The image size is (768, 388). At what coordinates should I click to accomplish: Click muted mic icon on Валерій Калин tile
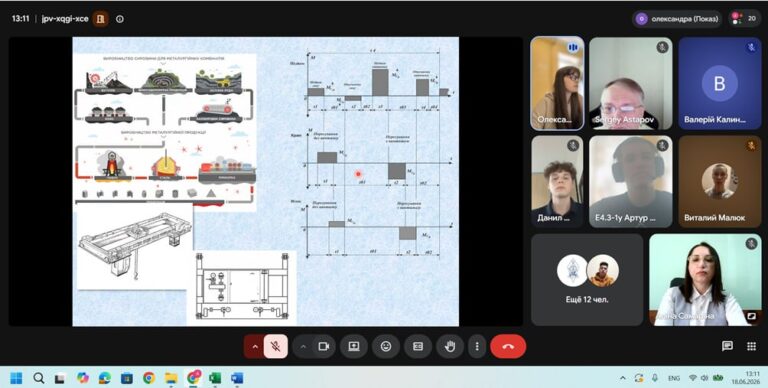click(751, 47)
